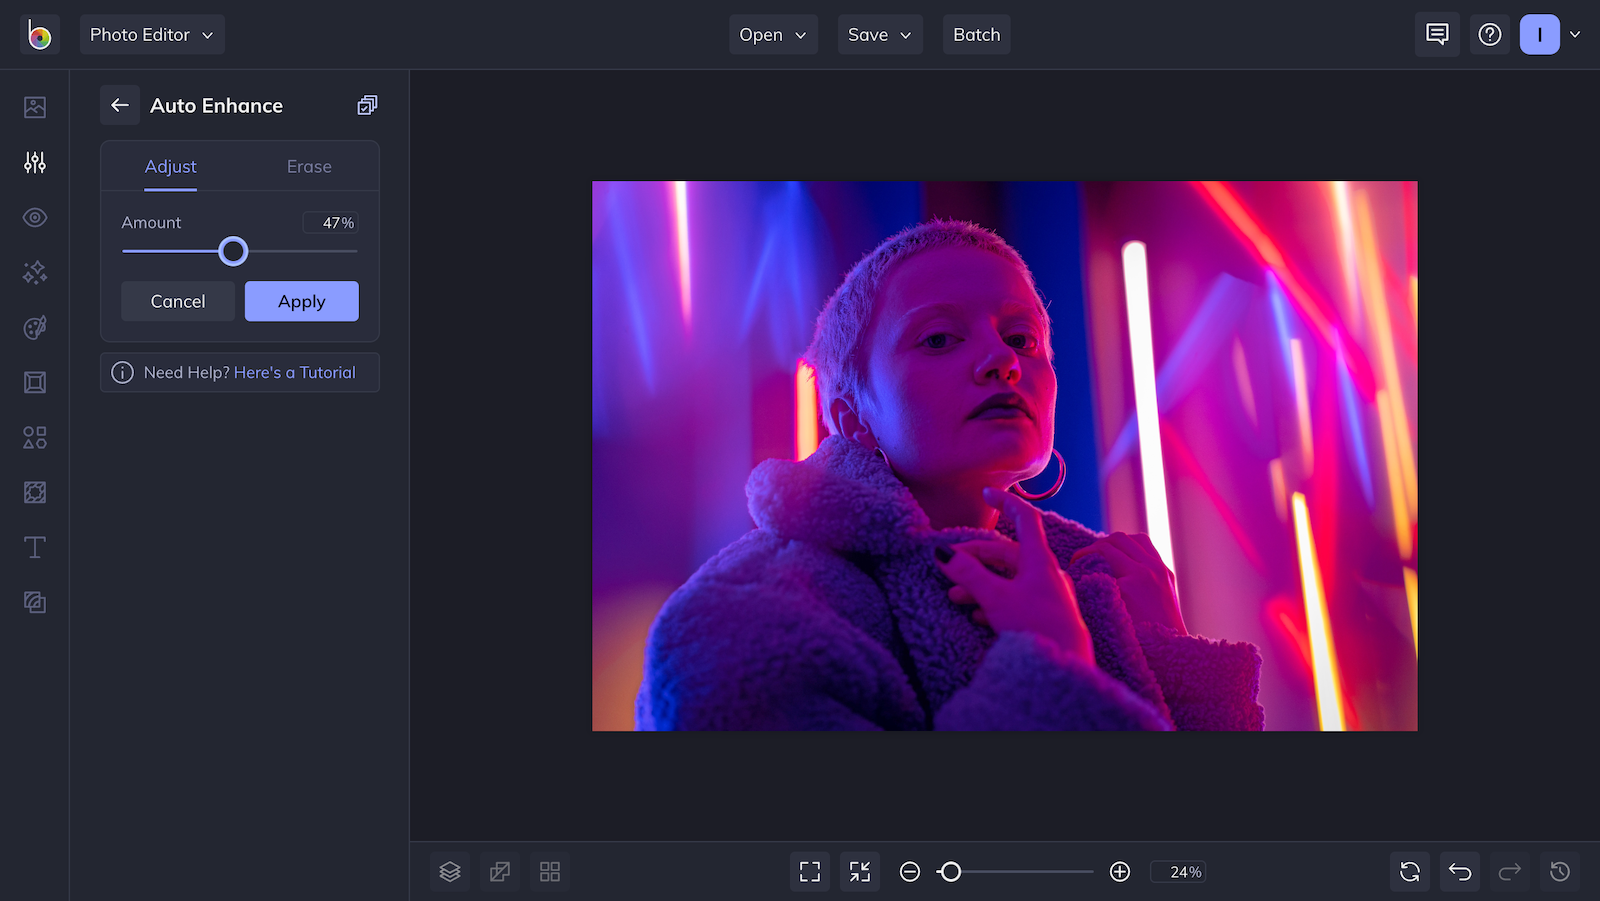Expand the Save dropdown
The width and height of the screenshot is (1600, 901).
click(x=879, y=34)
